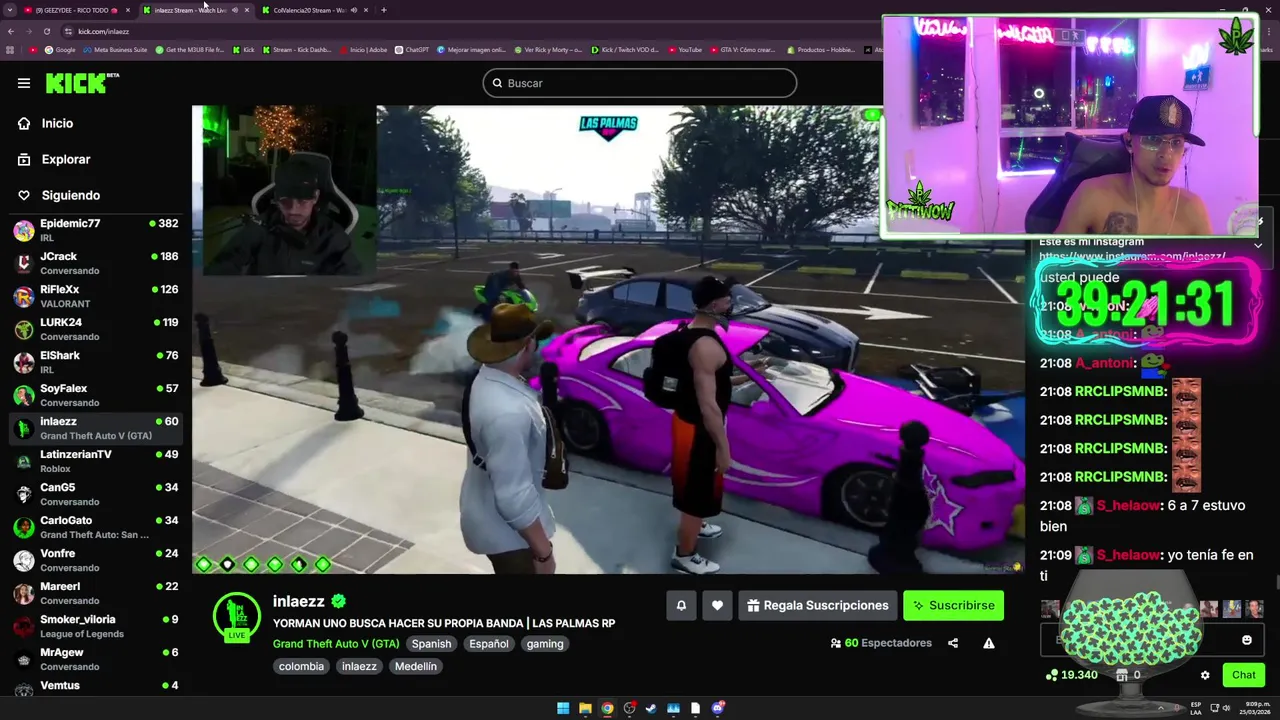Viewport: 1280px width, 720px height.
Task: Select the Medellín tag
Action: 416,666
